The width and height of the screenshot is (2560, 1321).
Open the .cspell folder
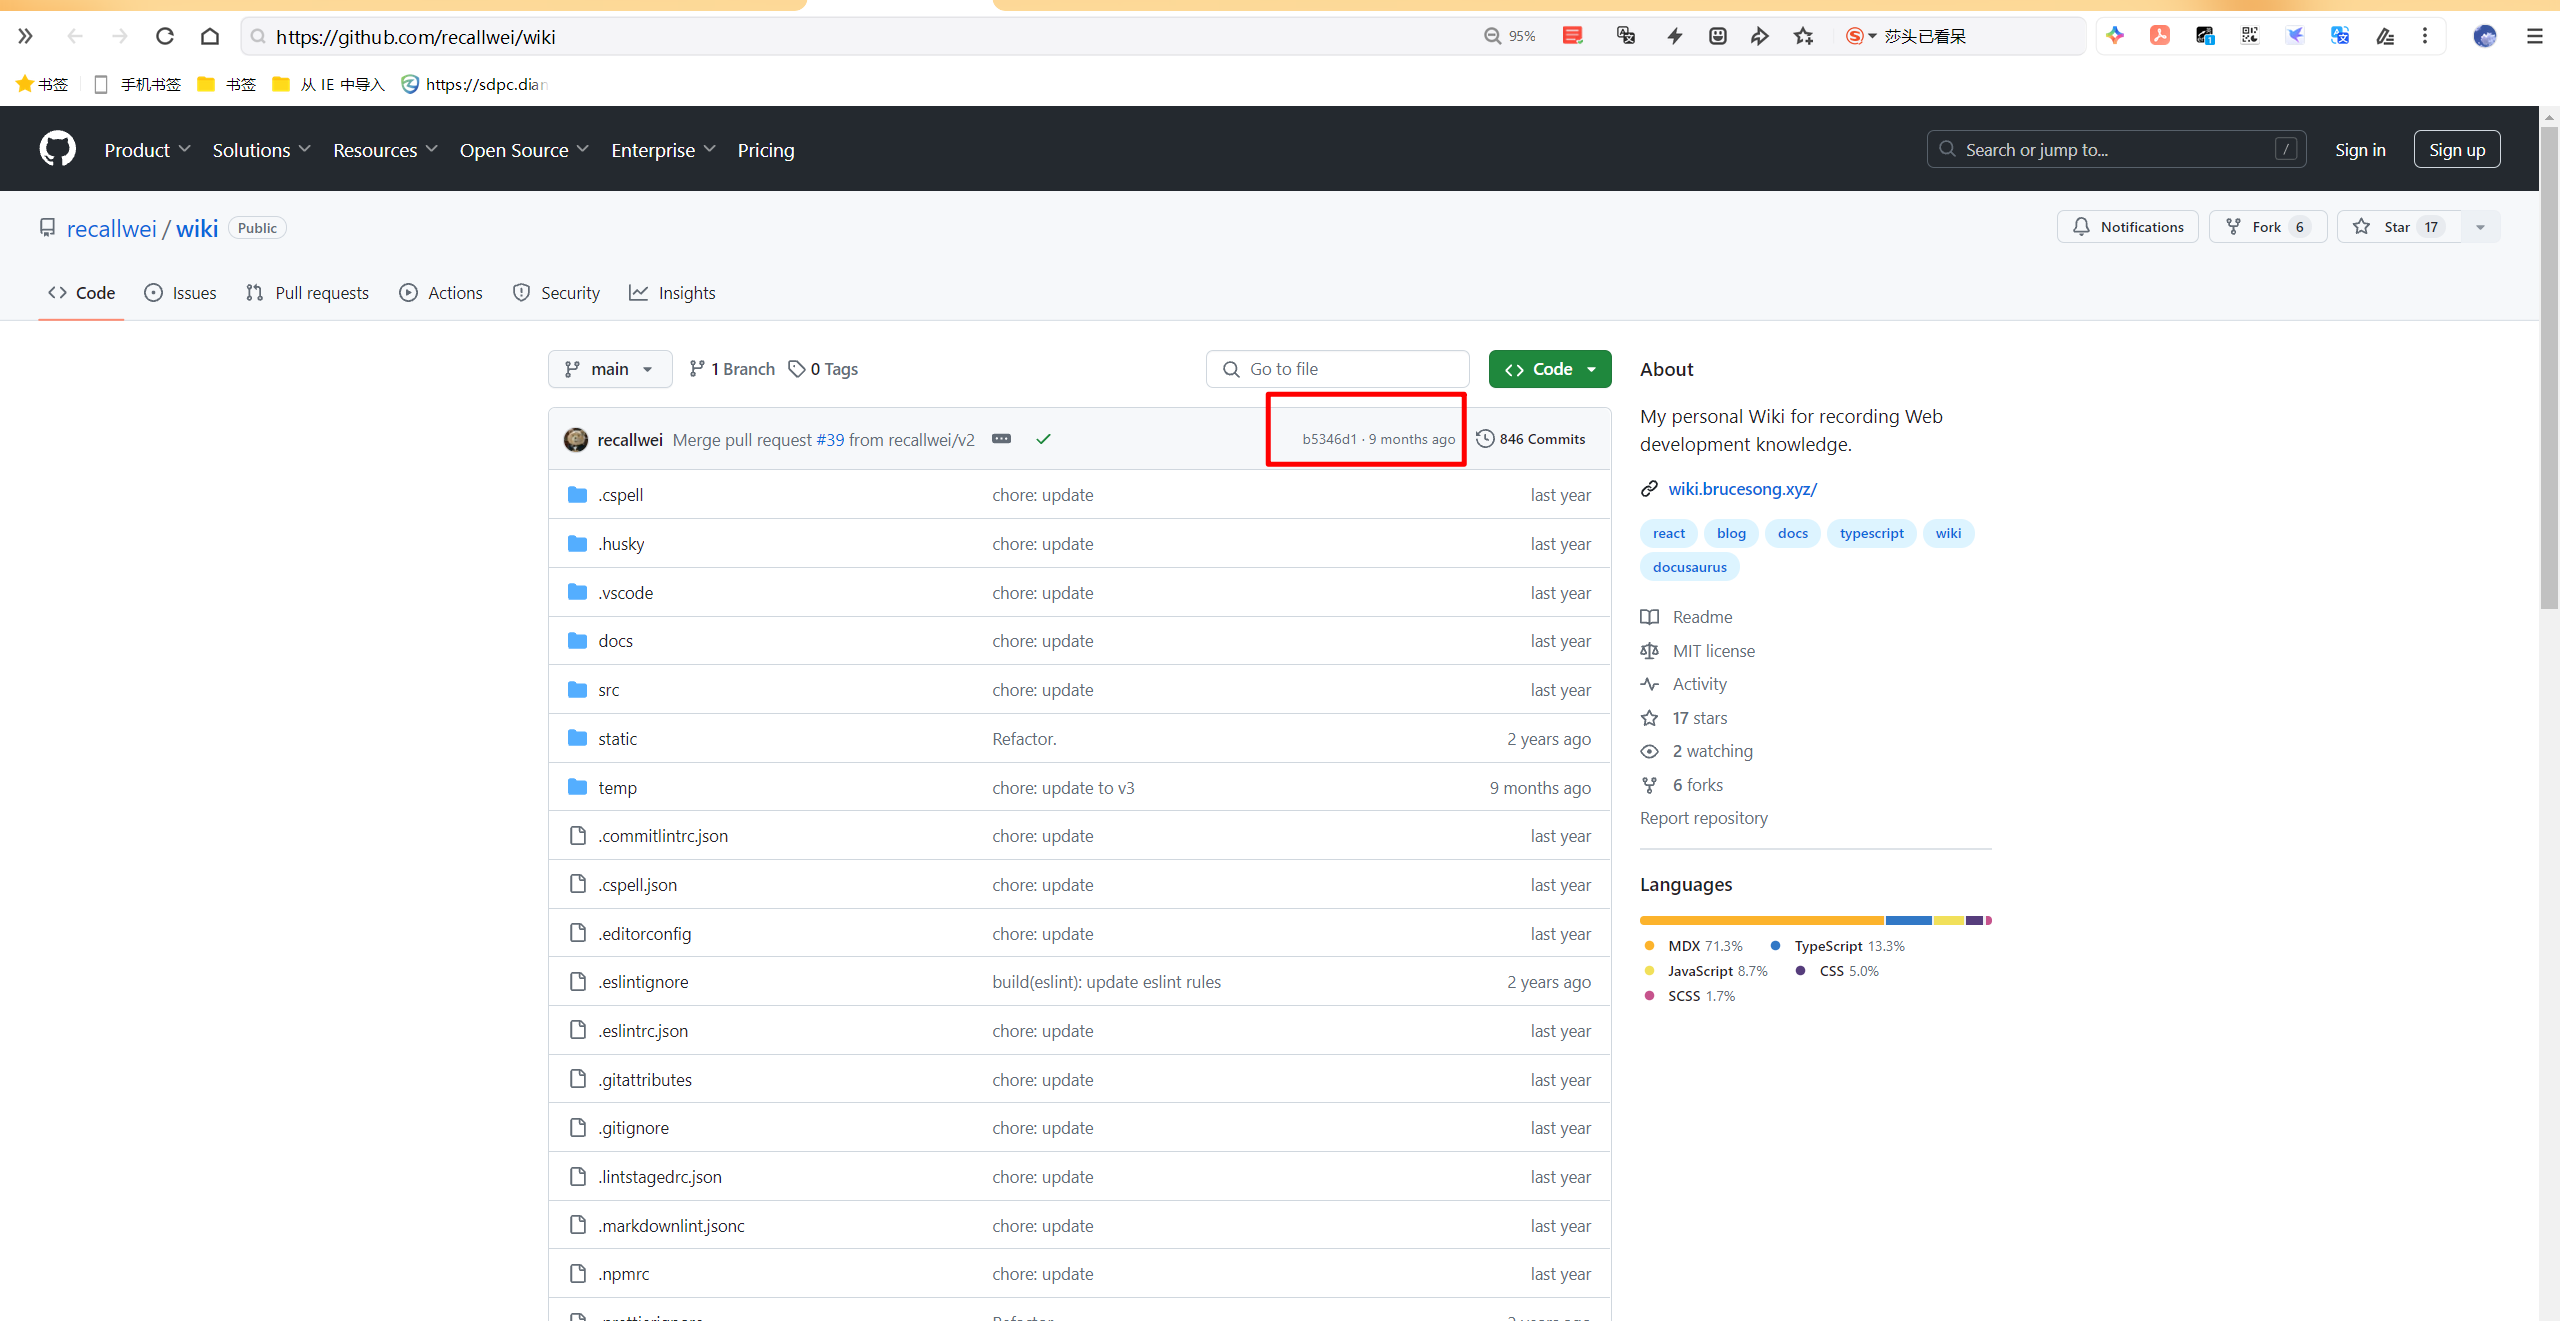(x=620, y=495)
